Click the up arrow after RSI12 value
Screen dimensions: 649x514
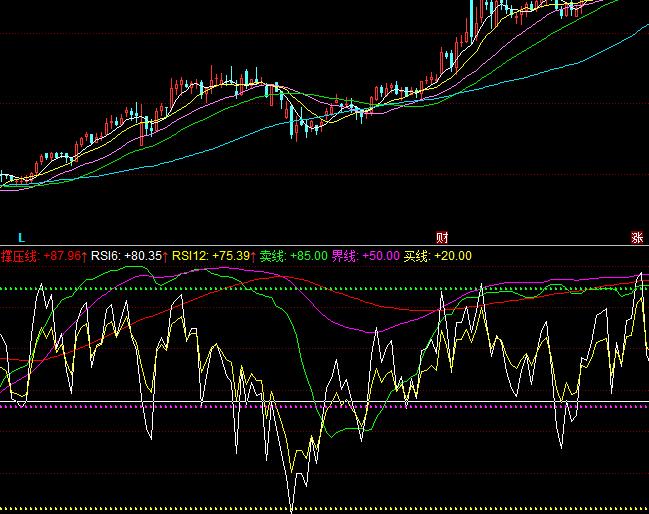252,256
